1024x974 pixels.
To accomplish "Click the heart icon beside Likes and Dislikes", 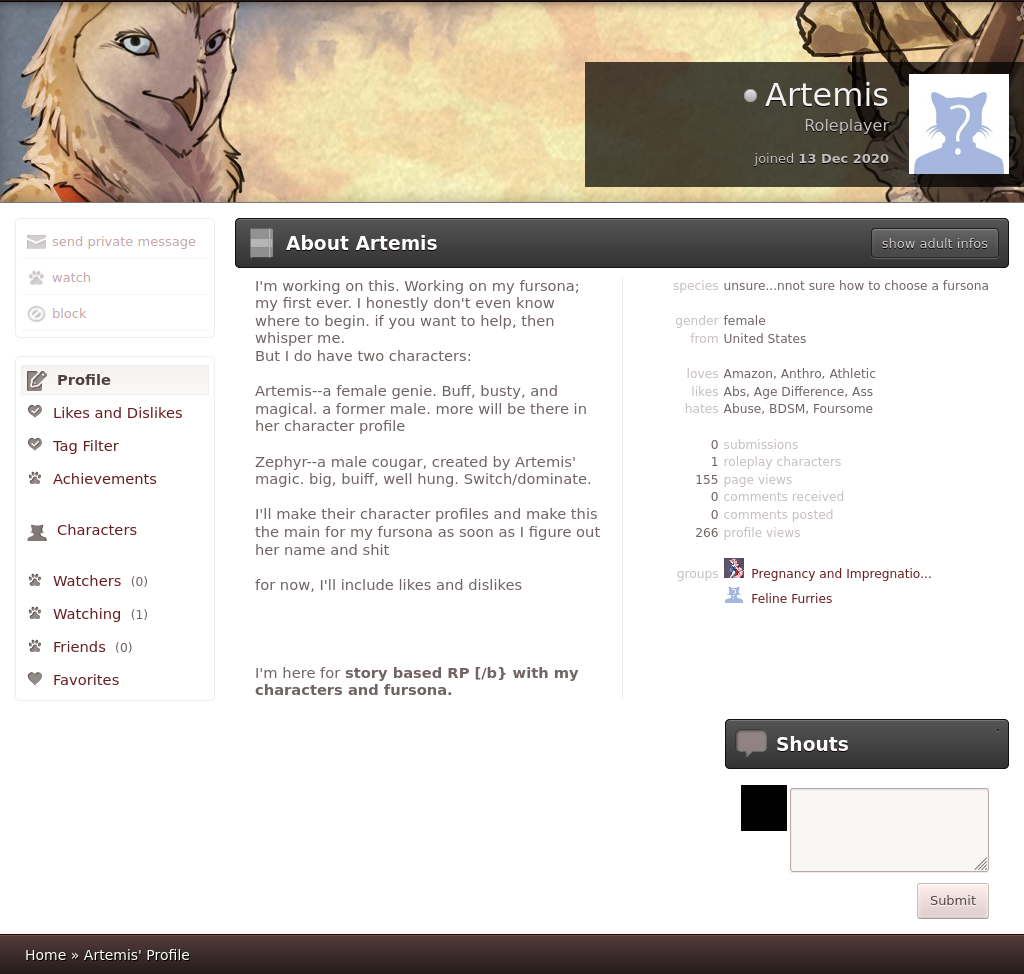I will pyautogui.click(x=35, y=412).
